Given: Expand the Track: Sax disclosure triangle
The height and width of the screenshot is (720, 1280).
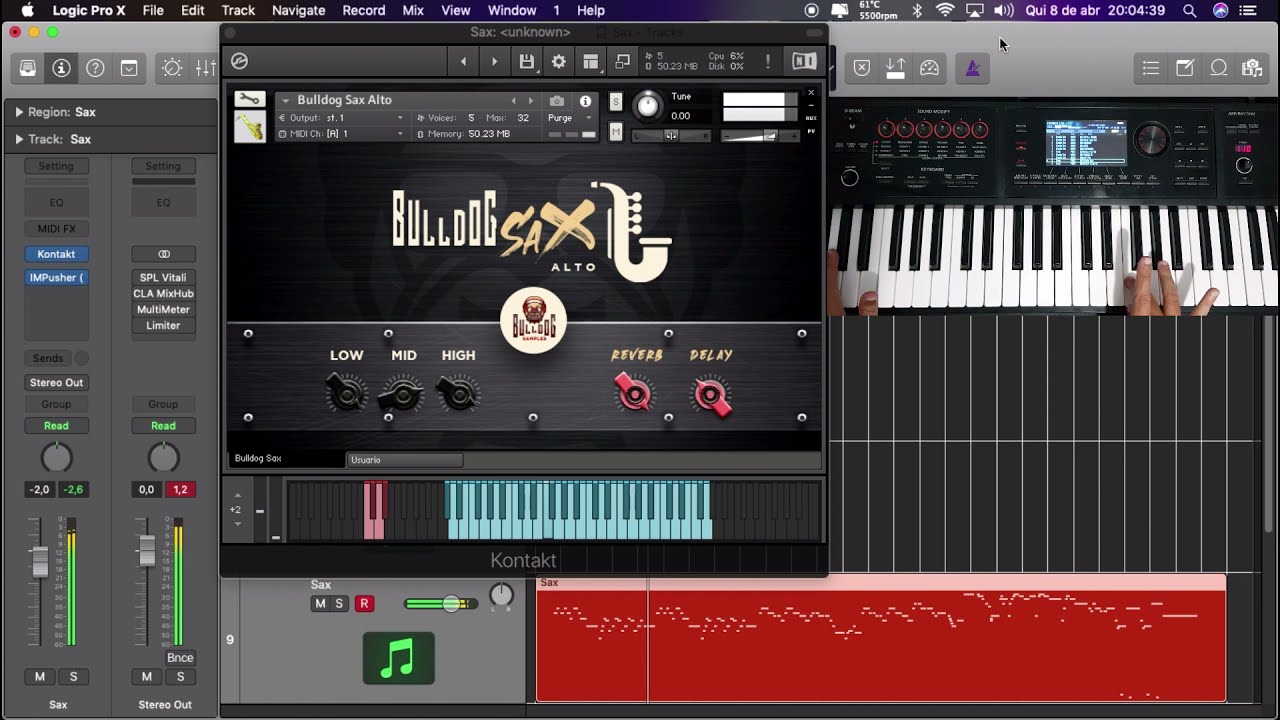Looking at the screenshot, I should point(19,139).
